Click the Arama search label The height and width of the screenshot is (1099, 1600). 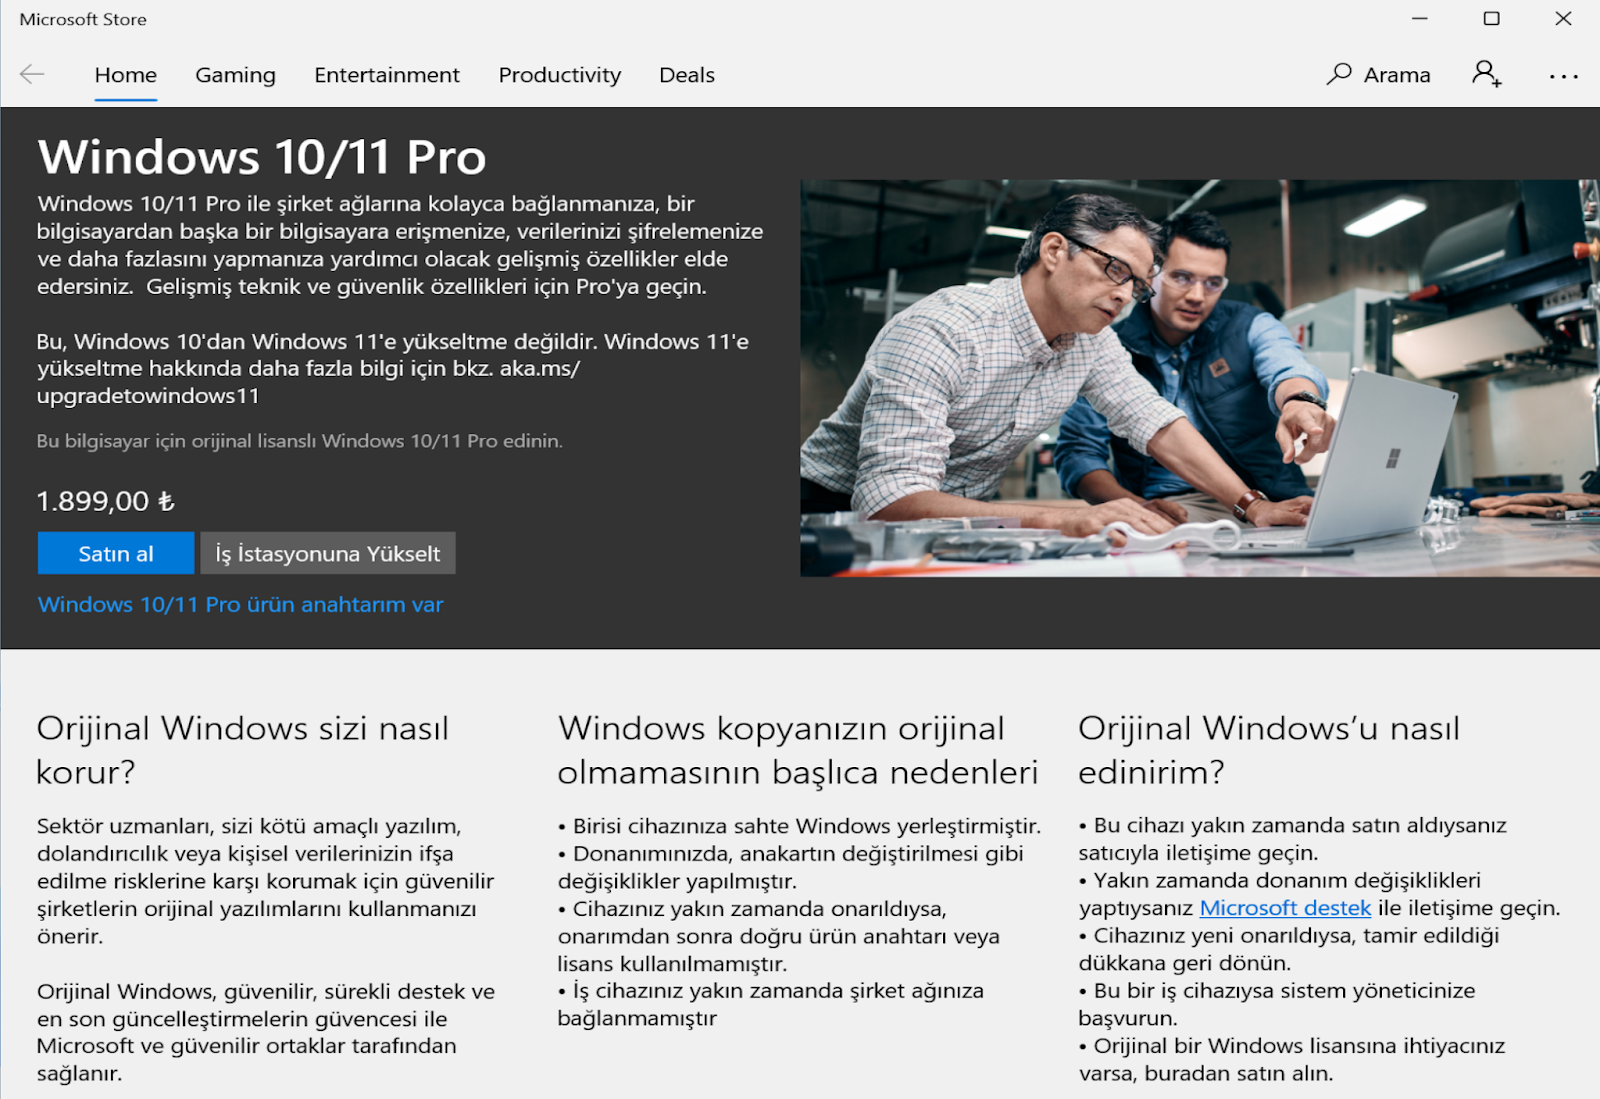(1397, 75)
